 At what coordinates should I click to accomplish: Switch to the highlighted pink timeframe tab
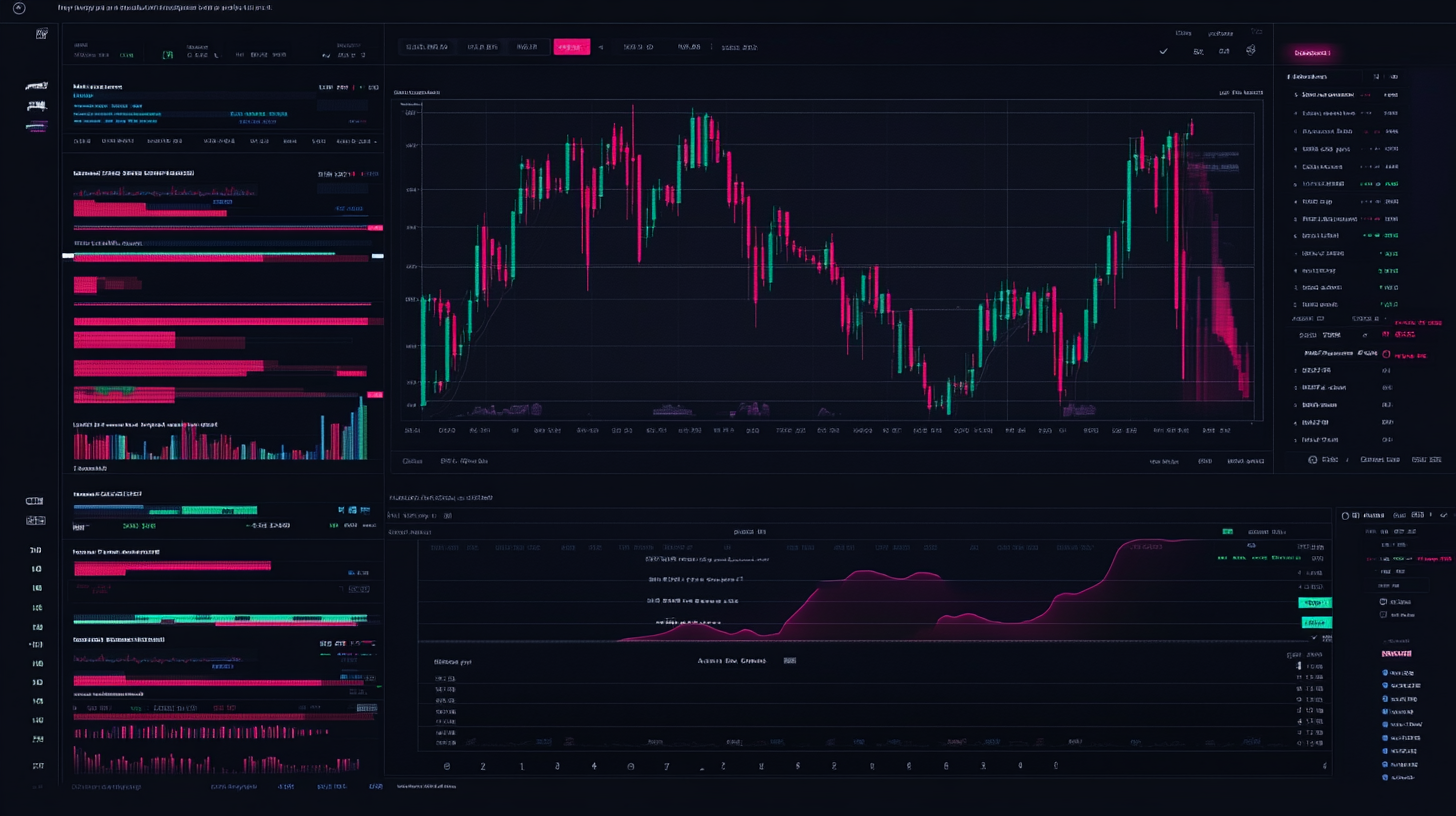coord(572,46)
